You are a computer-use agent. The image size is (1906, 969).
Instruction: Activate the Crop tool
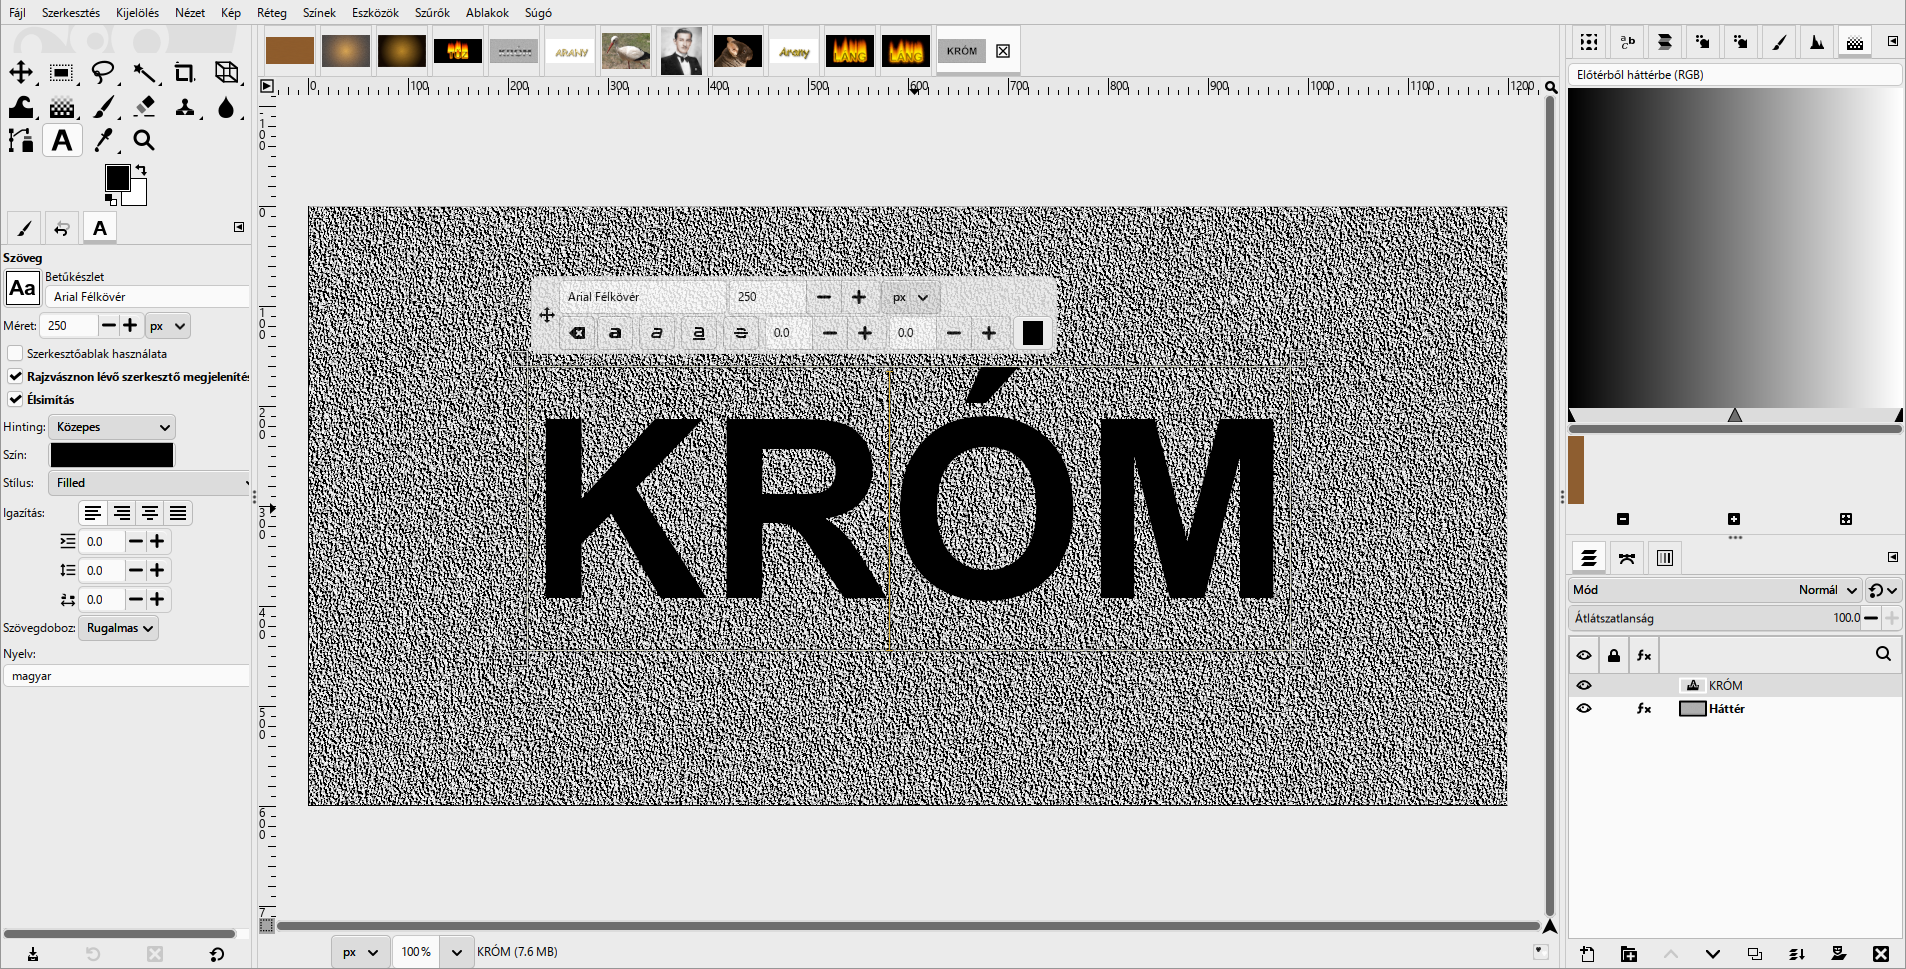[185, 72]
